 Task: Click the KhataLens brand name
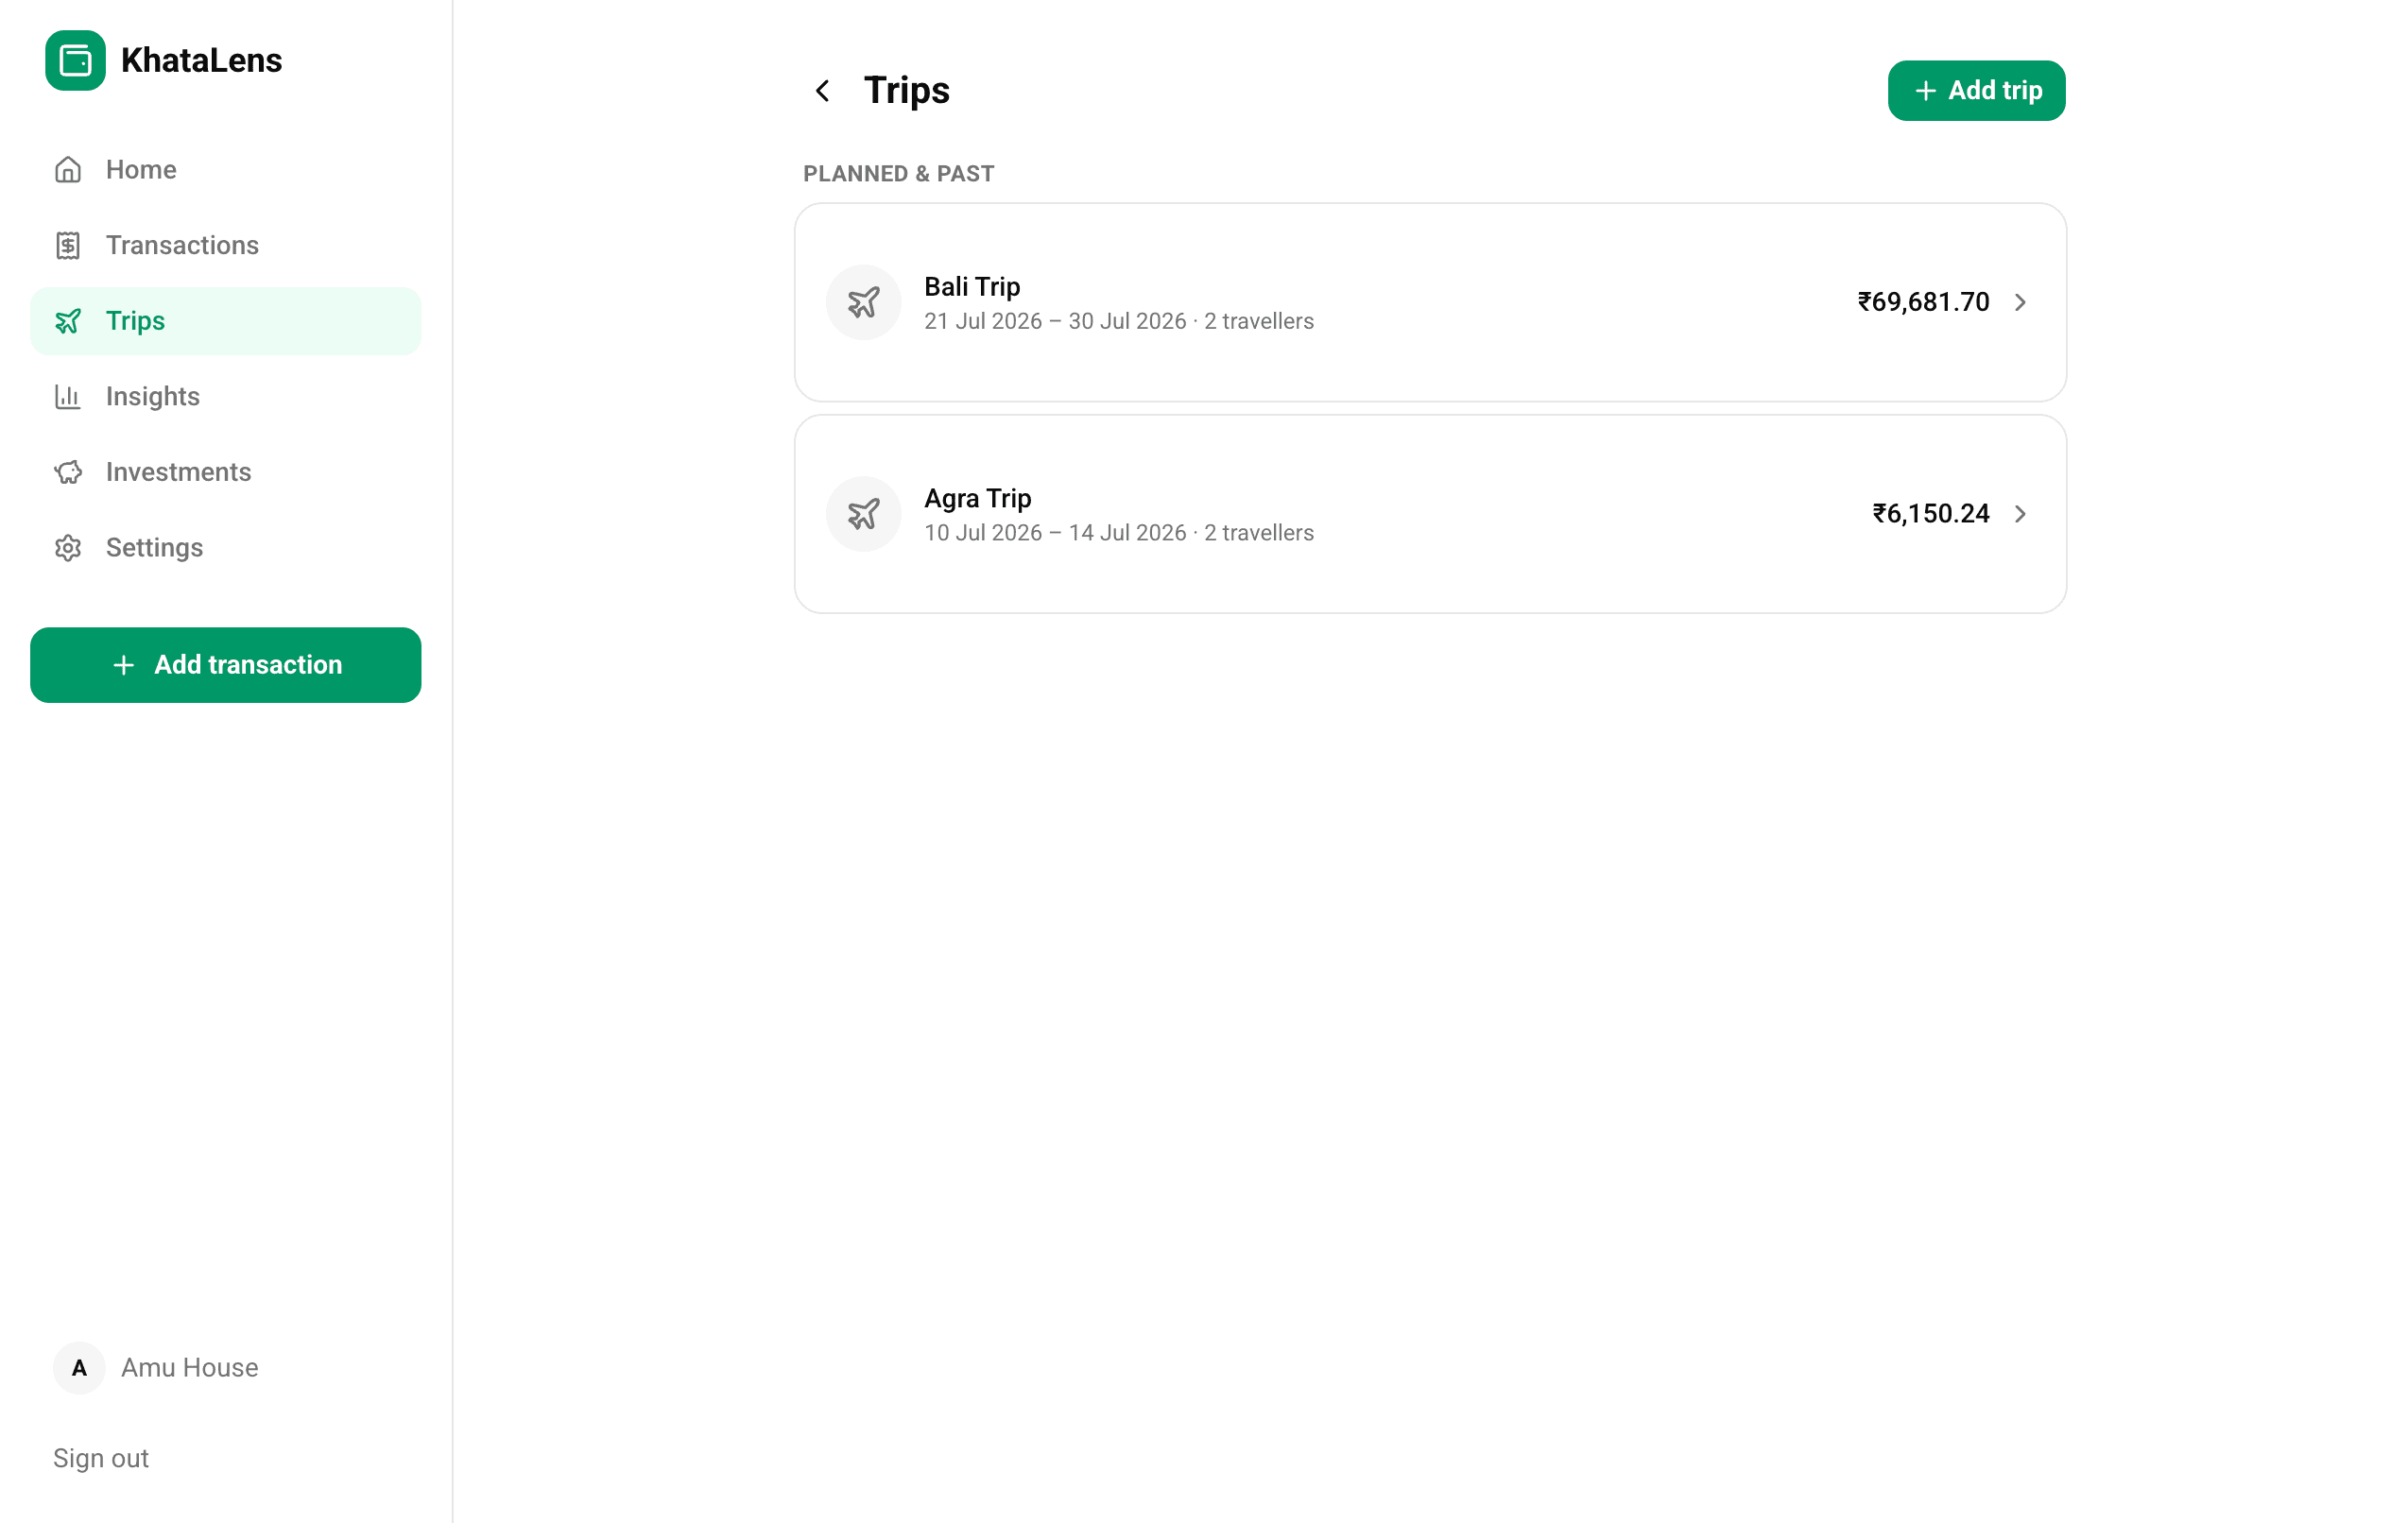click(202, 60)
